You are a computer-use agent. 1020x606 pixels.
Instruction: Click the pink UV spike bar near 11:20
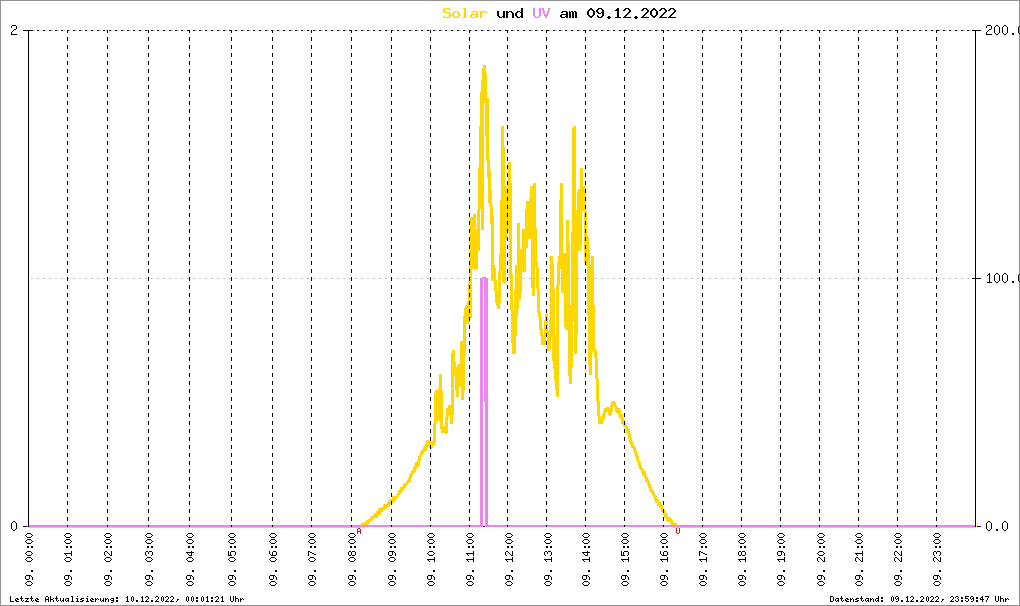484,402
